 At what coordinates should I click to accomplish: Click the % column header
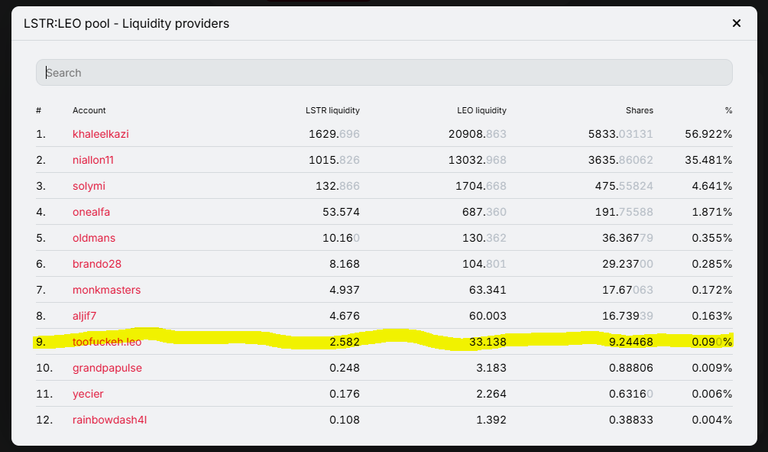tap(728, 110)
